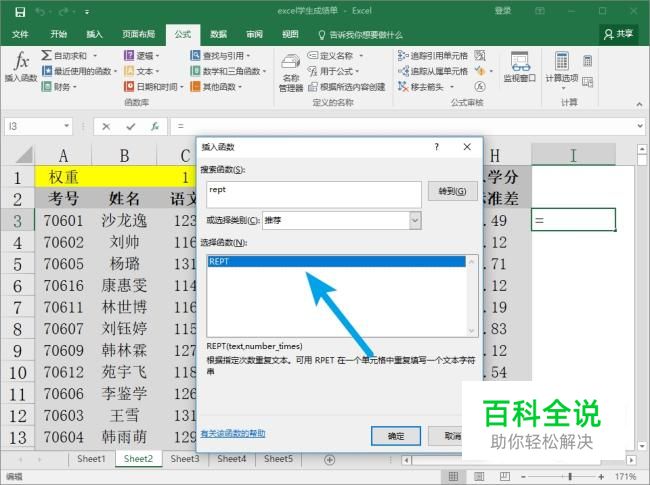Click the formula bar fx insert function icon

pyautogui.click(x=155, y=126)
